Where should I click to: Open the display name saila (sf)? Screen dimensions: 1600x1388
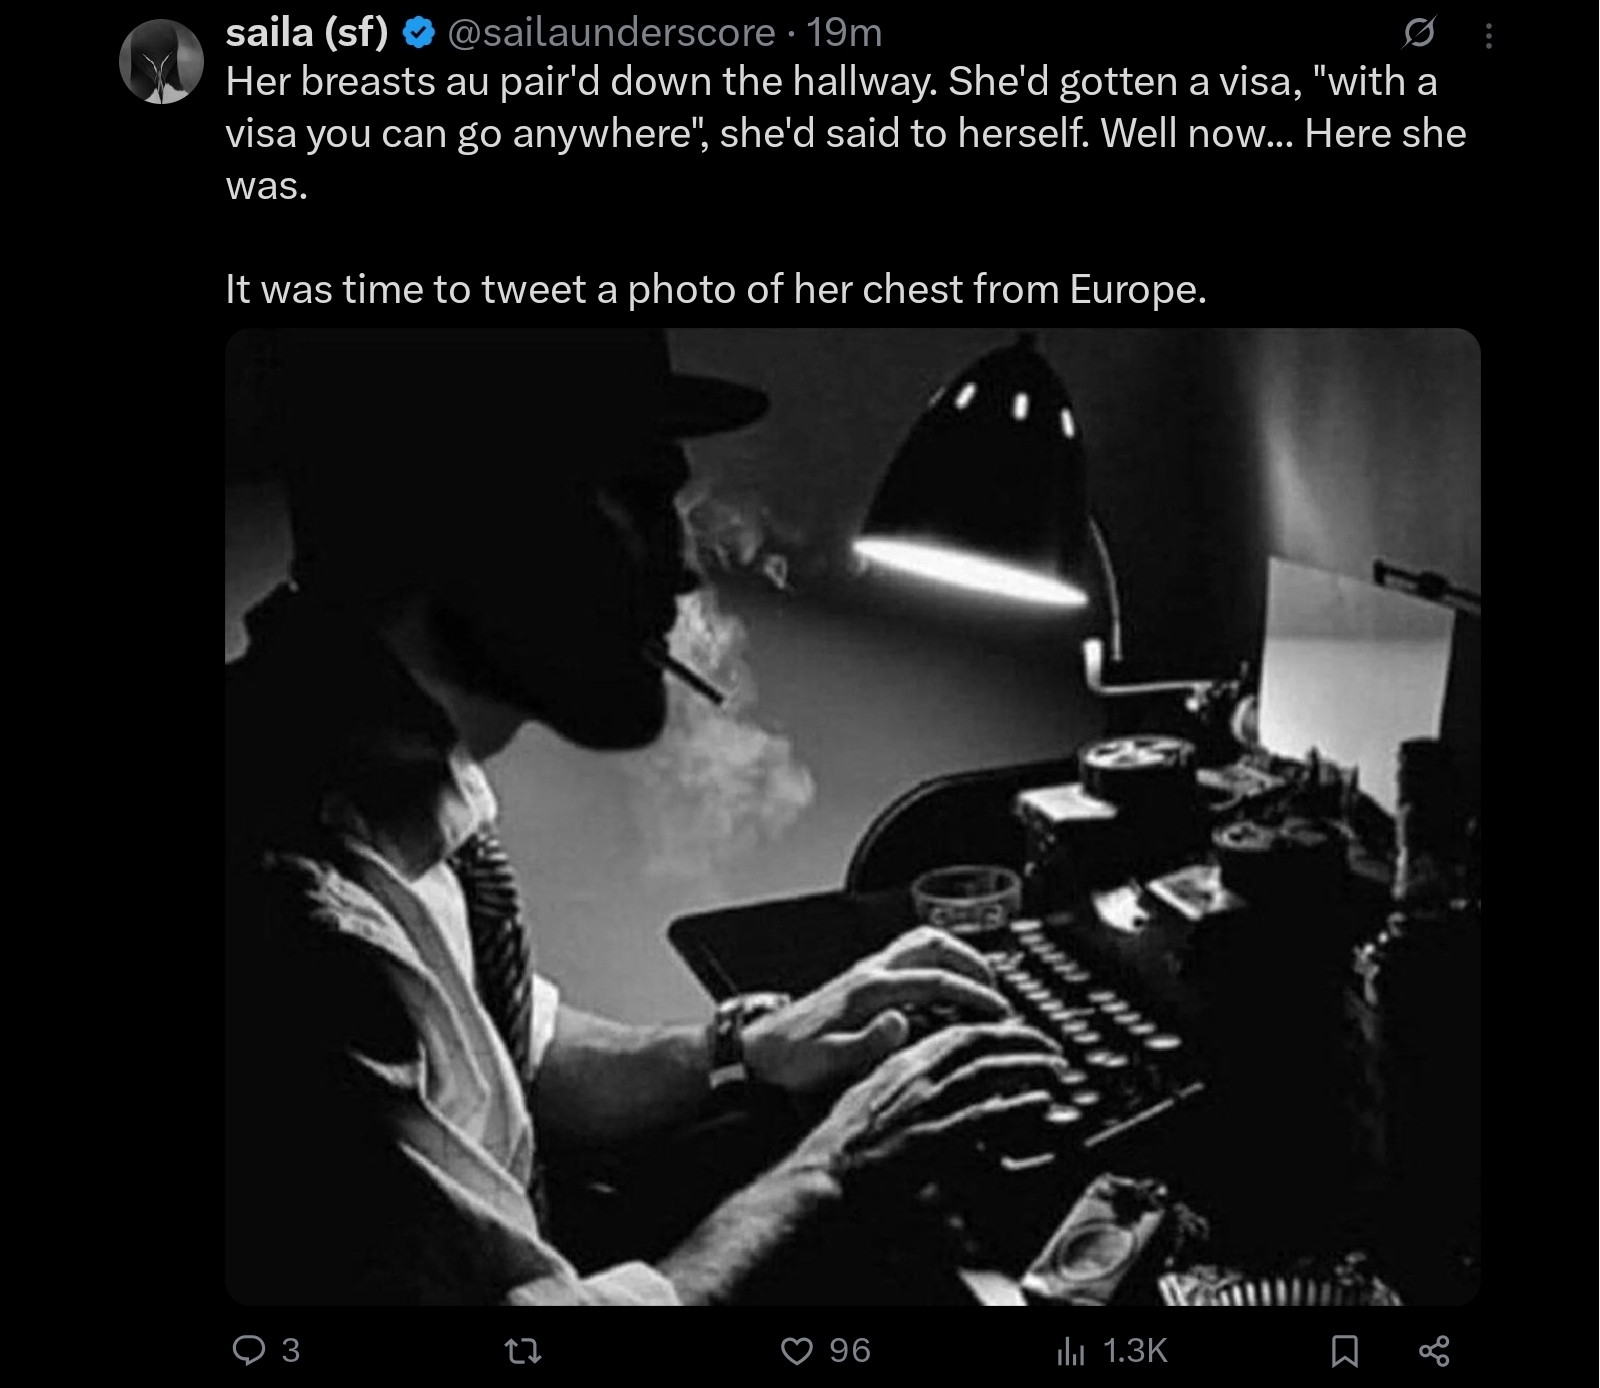tap(307, 33)
